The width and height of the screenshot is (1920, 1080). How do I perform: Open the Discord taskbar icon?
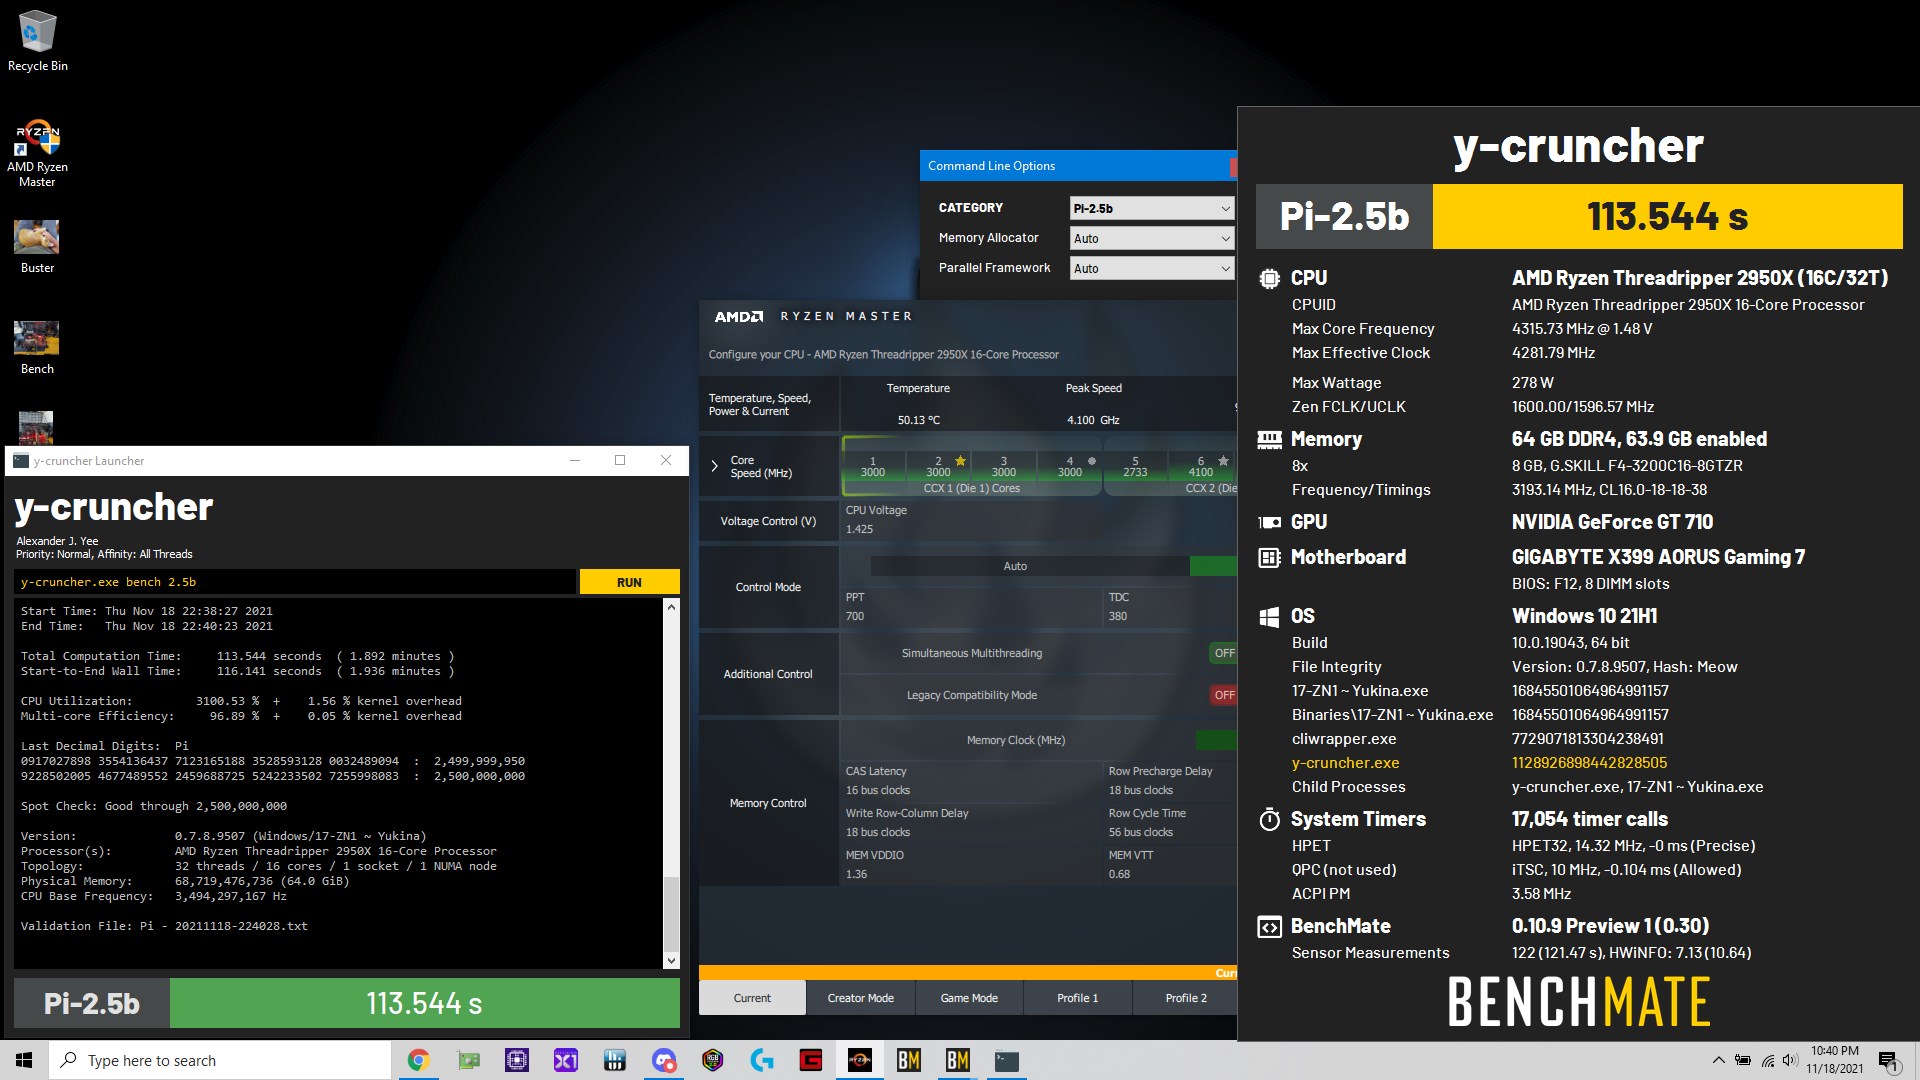tap(664, 1060)
